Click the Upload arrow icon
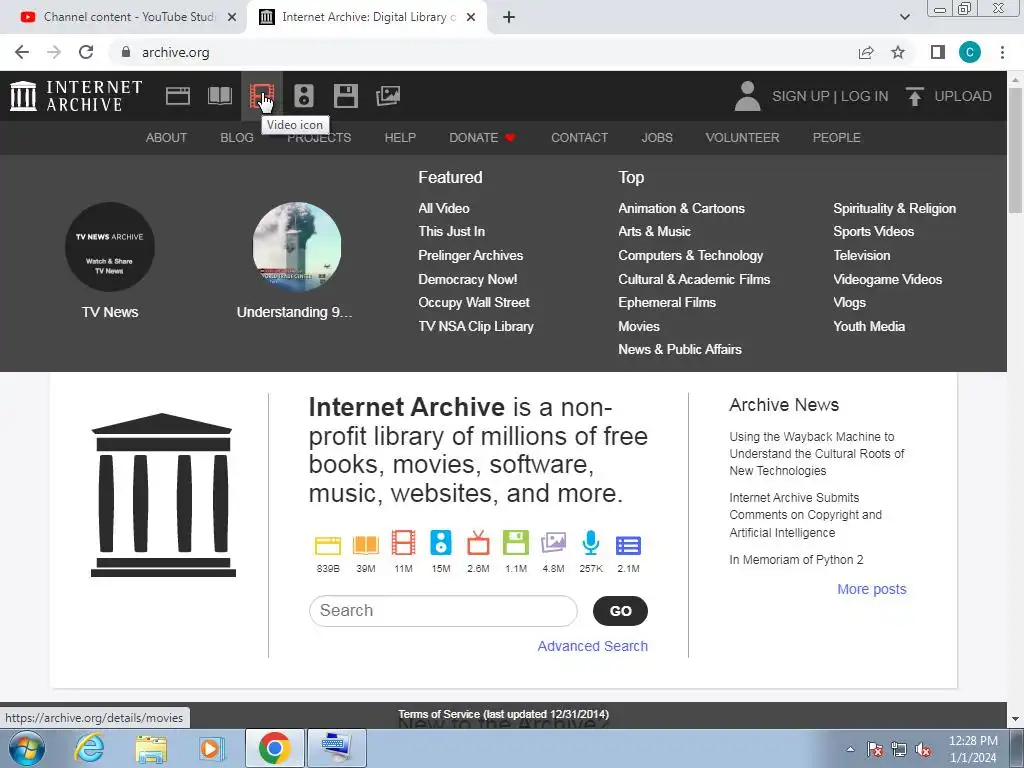Viewport: 1024px width, 768px height. (914, 96)
